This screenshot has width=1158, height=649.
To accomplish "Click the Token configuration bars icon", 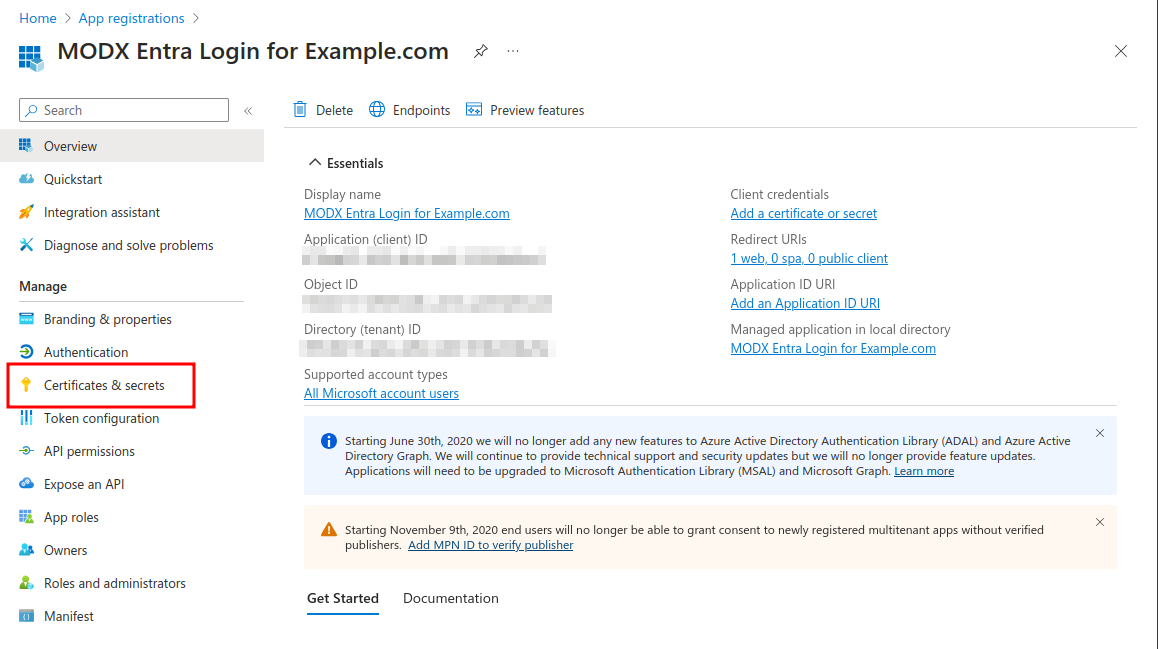I will pos(26,418).
